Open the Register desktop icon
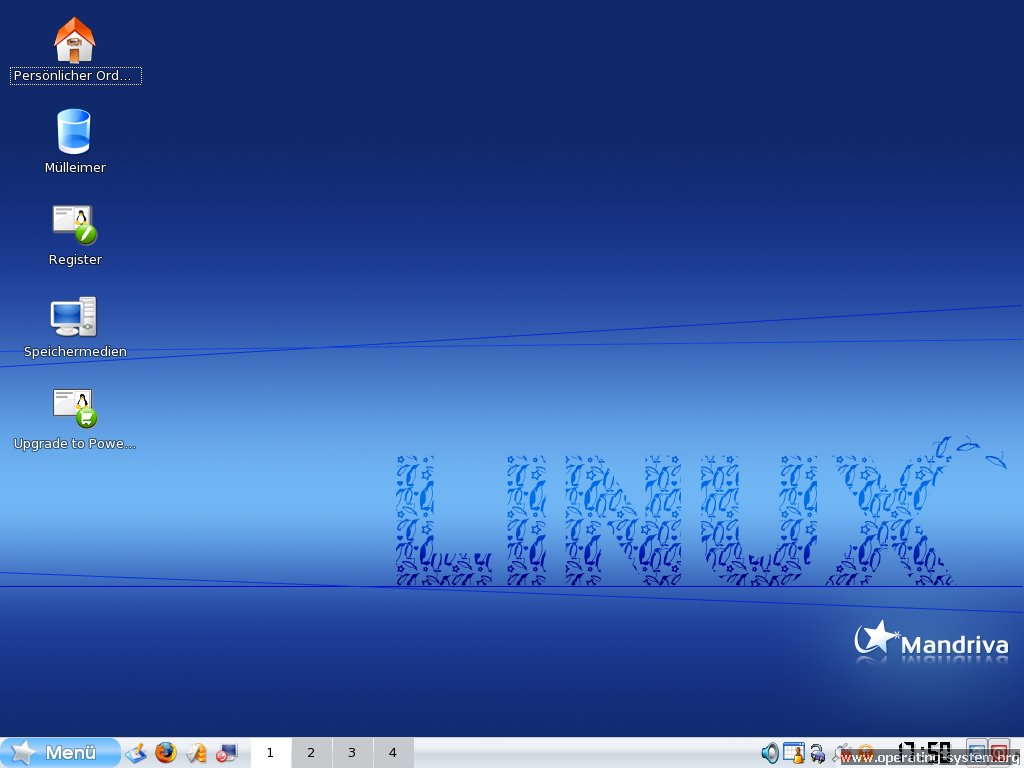The image size is (1024, 768). click(x=74, y=225)
